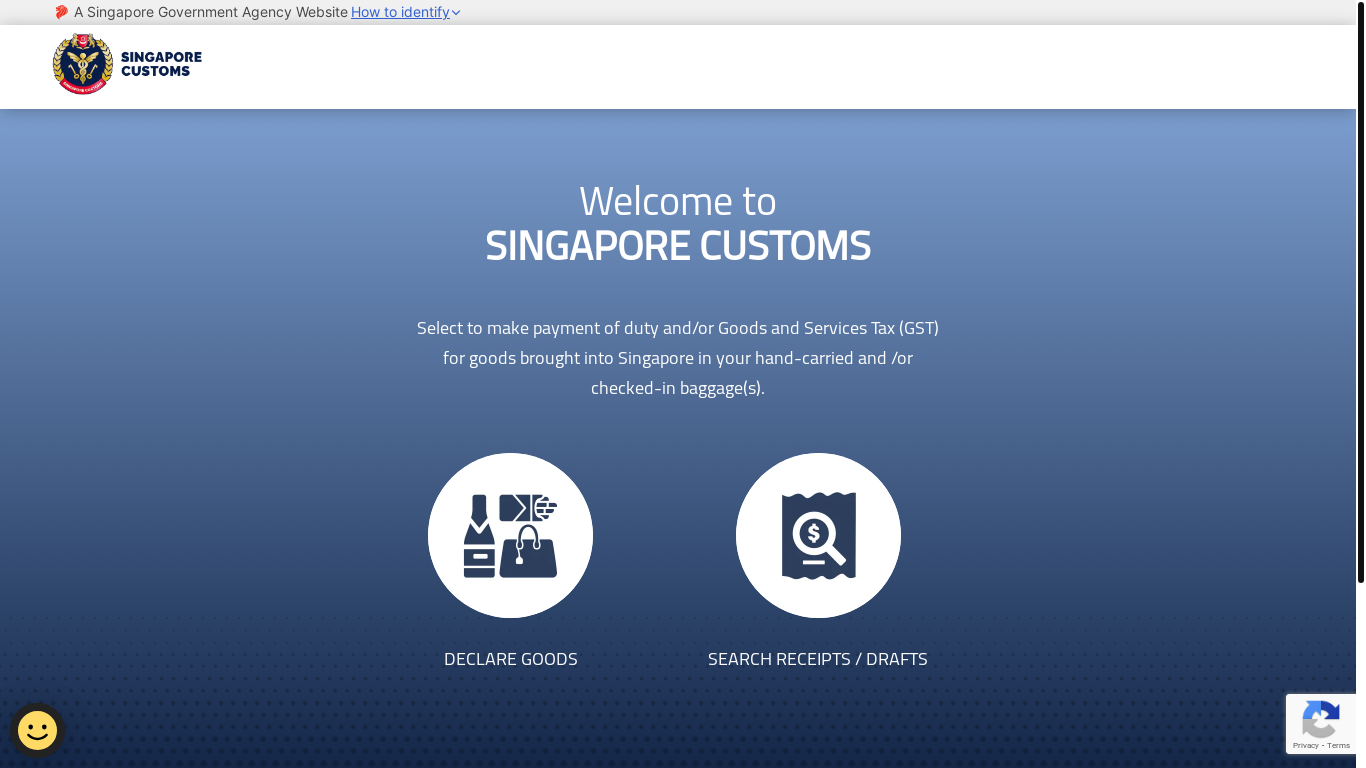Click the bold SINGAPORE CUSTOMS main heading
This screenshot has width=1366, height=768.
pos(677,246)
